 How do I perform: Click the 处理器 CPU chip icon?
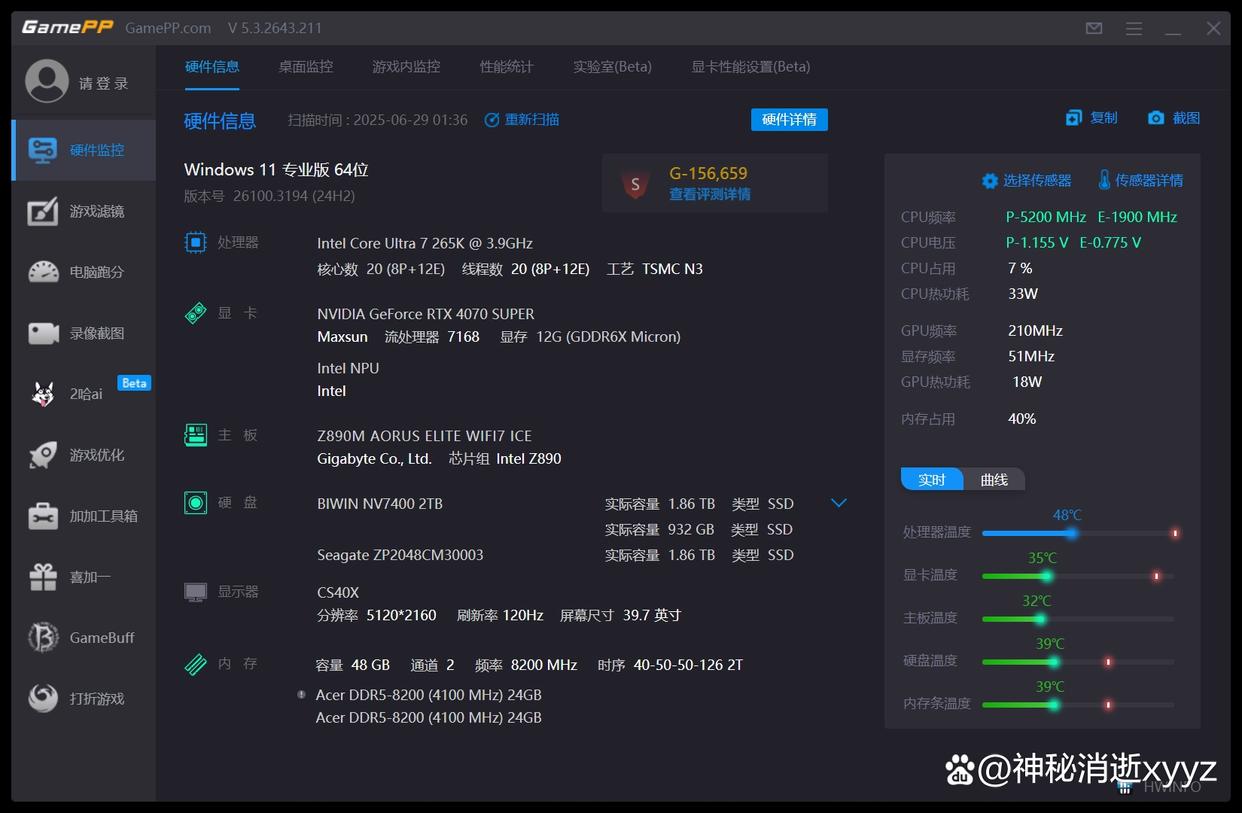tap(196, 243)
